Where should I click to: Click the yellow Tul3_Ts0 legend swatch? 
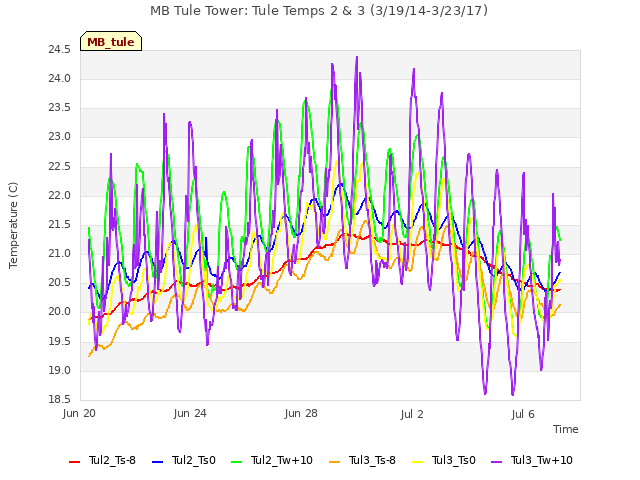pyautogui.click(x=418, y=462)
